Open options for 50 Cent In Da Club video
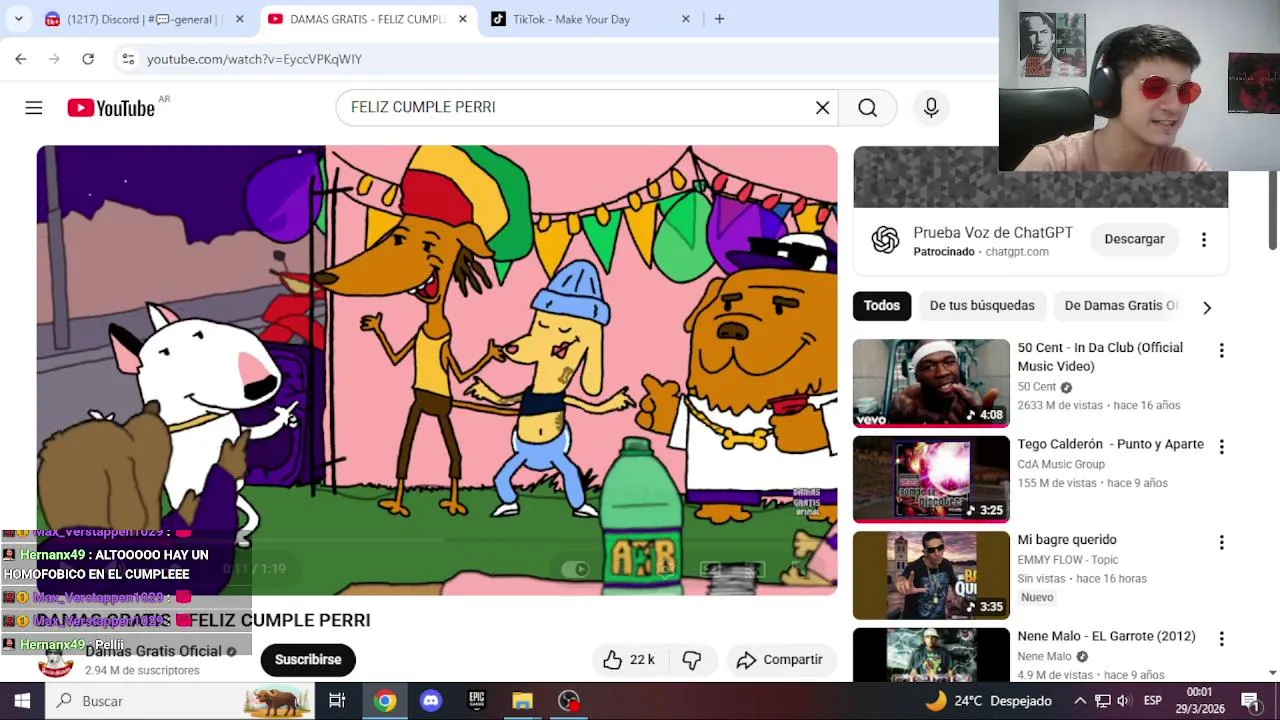1280x720 pixels. [x=1221, y=350]
